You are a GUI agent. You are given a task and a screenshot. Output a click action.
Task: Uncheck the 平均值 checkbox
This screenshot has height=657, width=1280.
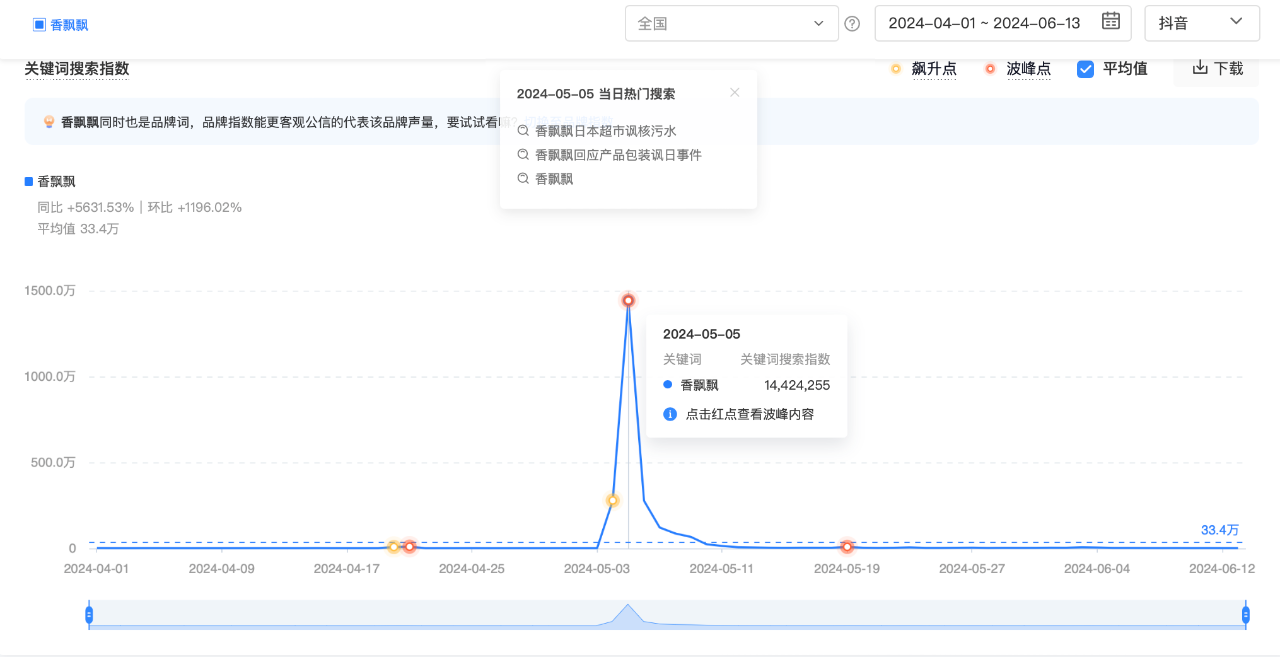(1085, 69)
